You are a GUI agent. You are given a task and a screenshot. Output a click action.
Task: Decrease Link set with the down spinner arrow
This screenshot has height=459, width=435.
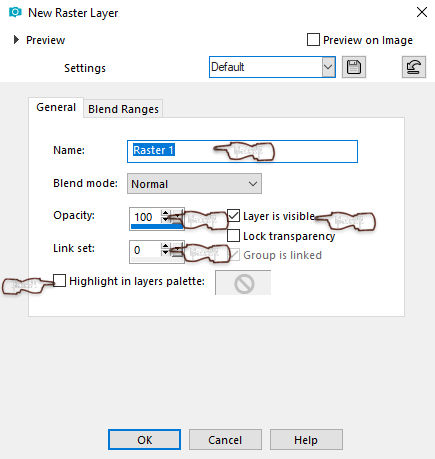(x=165, y=253)
